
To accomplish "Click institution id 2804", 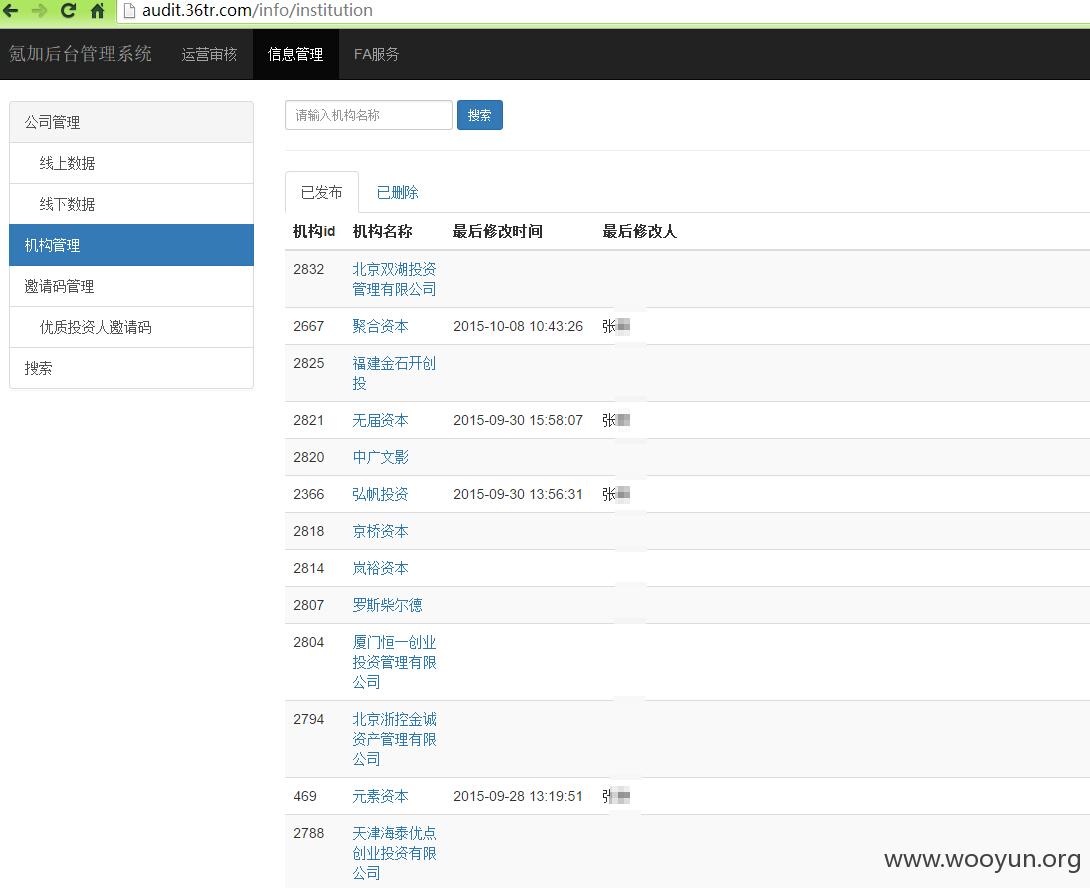I will click(309, 642).
